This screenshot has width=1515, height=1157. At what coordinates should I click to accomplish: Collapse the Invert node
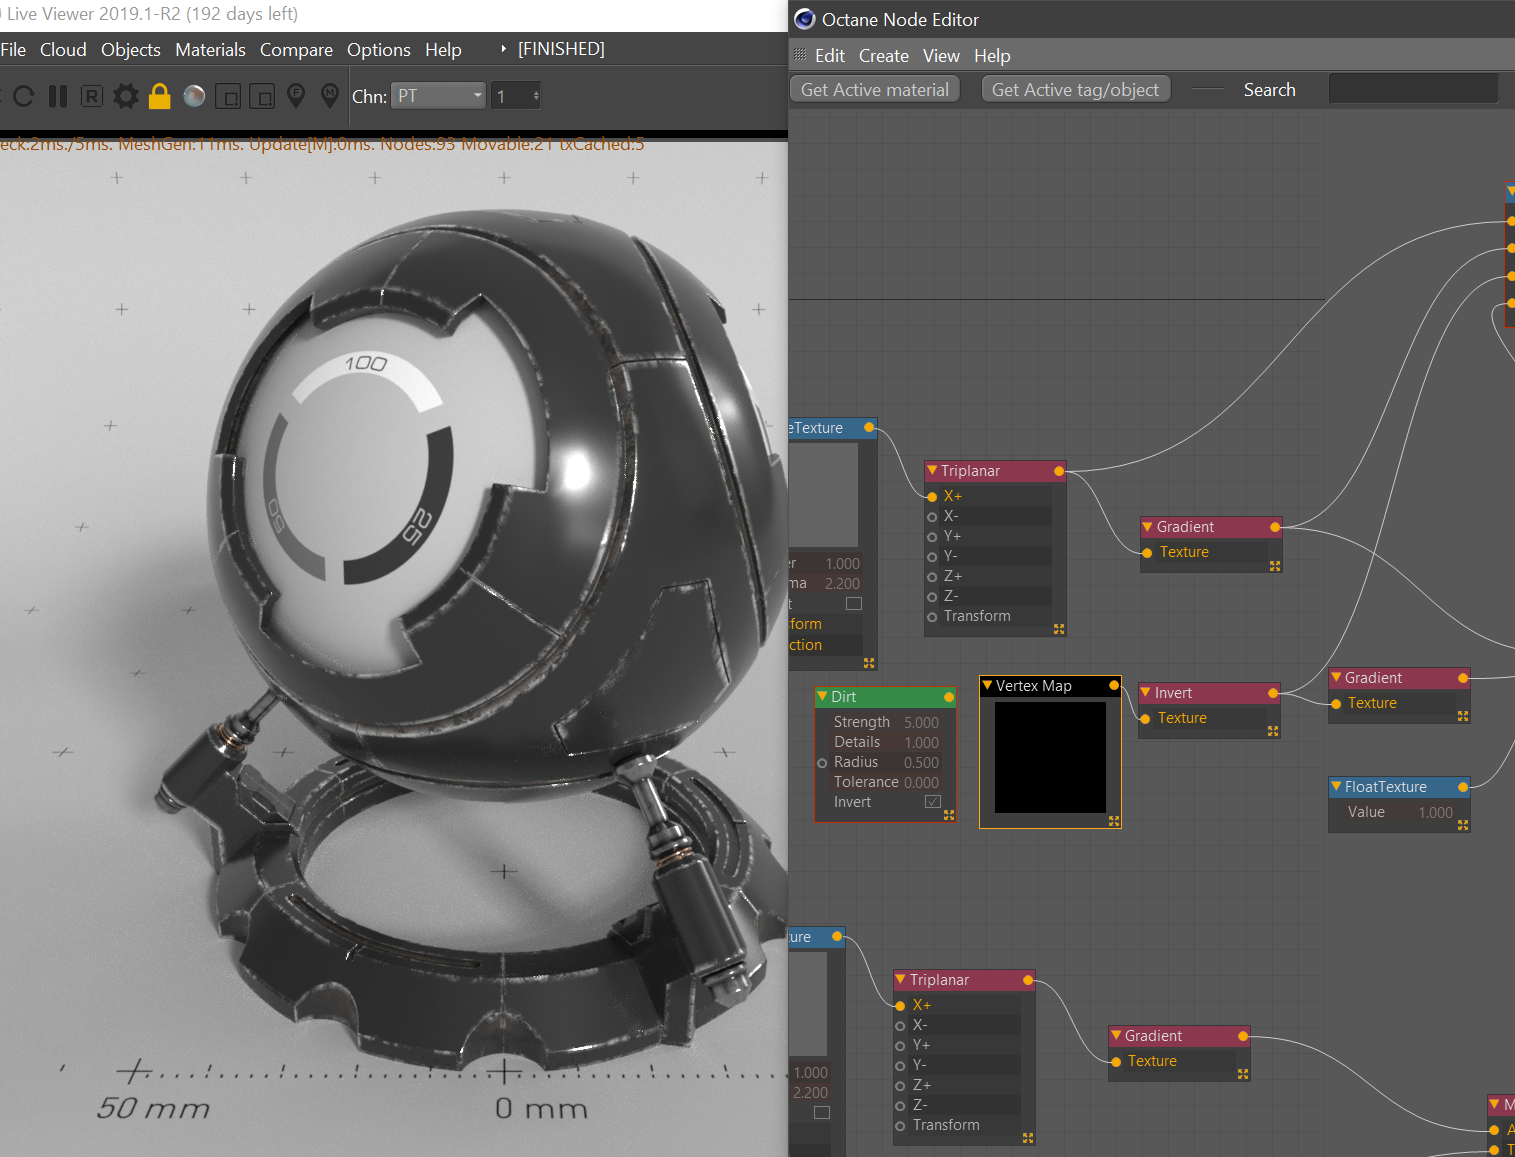[1146, 693]
